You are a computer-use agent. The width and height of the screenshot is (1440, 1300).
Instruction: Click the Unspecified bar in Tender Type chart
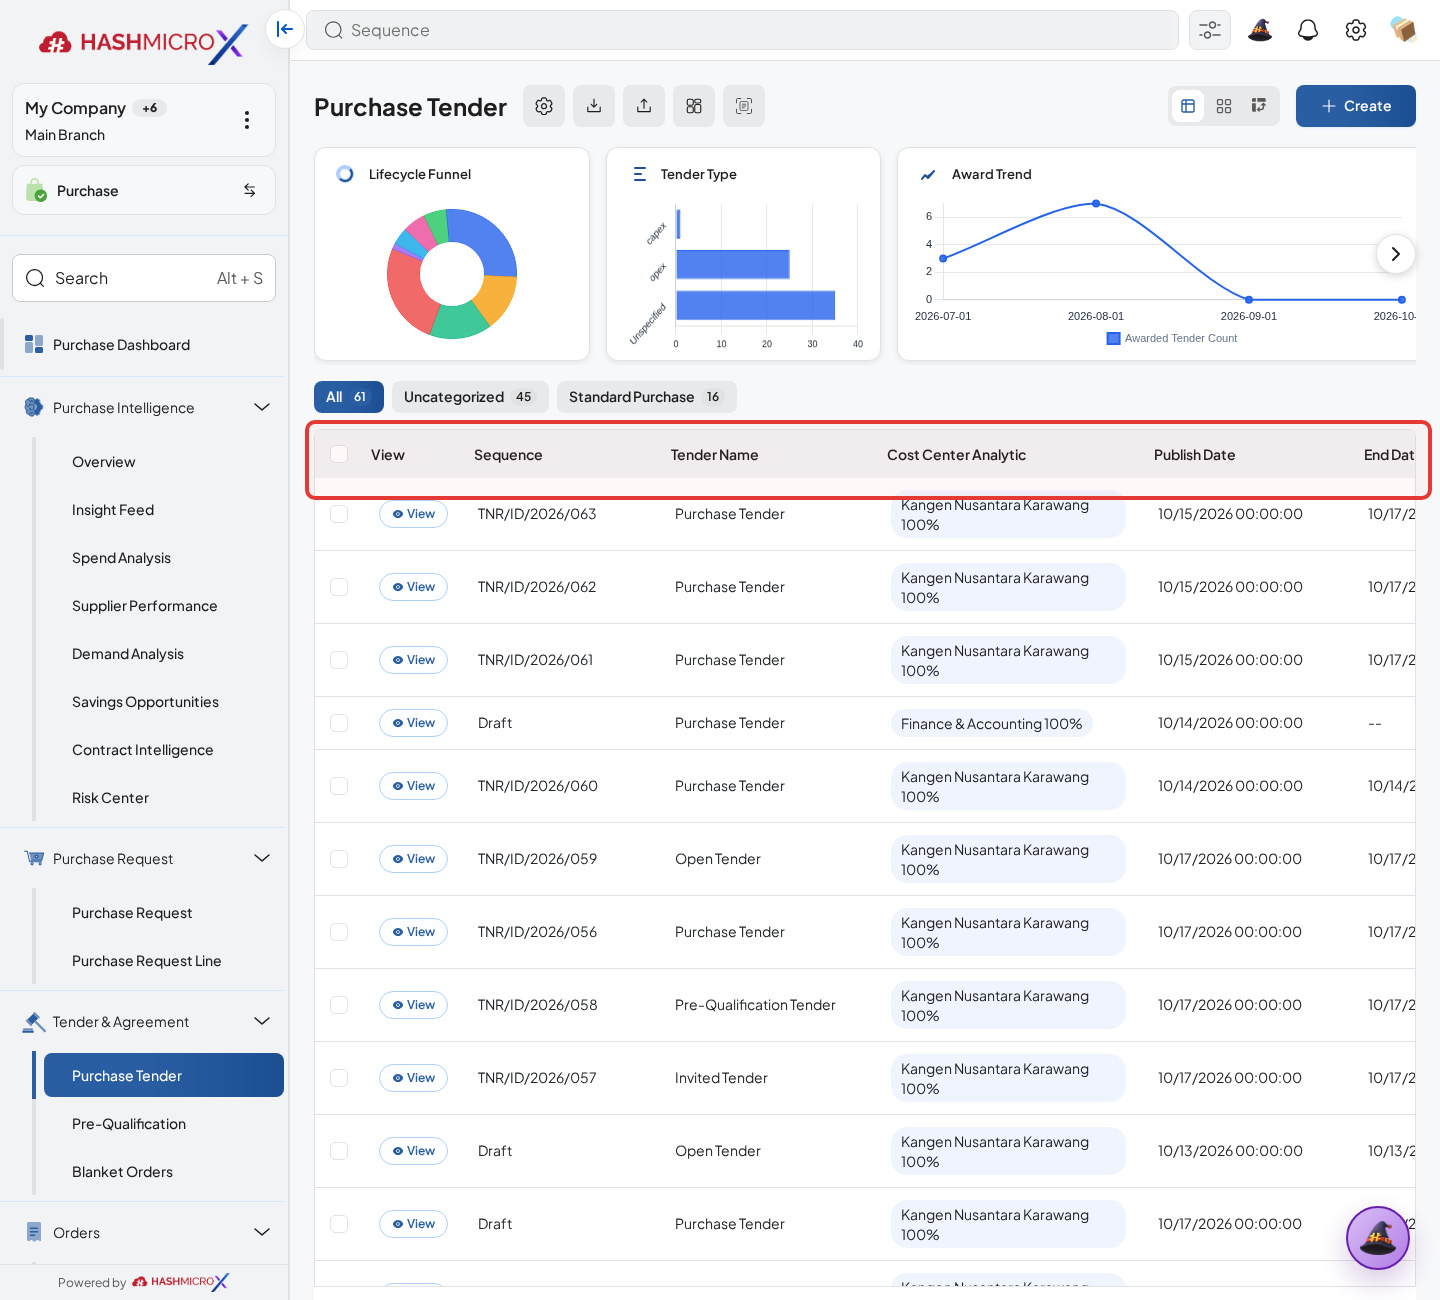tap(756, 305)
